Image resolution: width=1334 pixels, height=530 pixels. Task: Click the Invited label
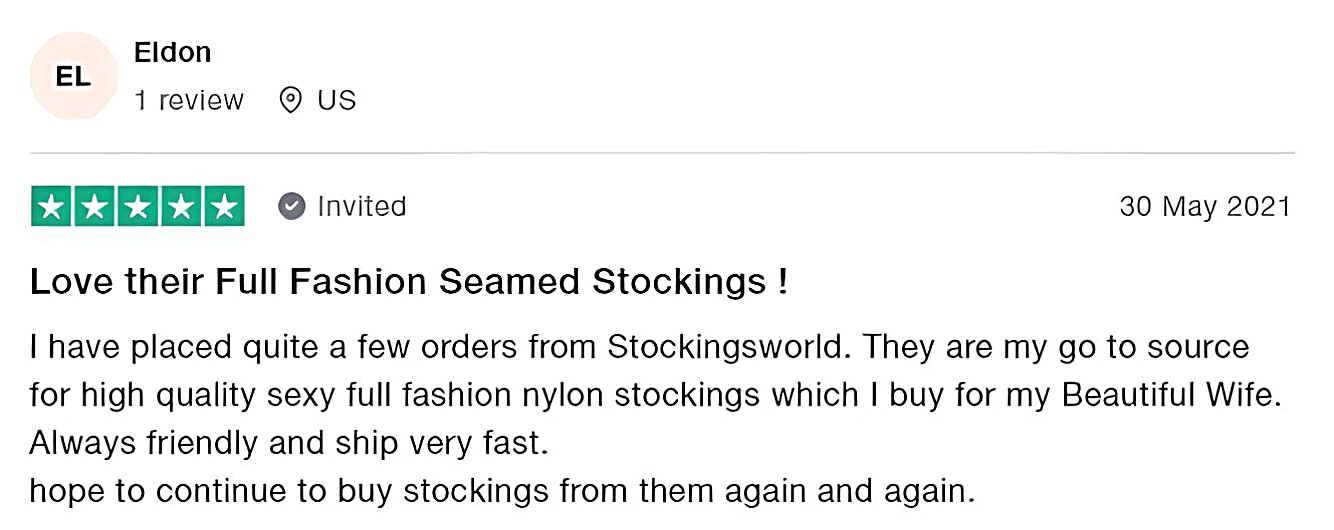pyautogui.click(x=361, y=206)
